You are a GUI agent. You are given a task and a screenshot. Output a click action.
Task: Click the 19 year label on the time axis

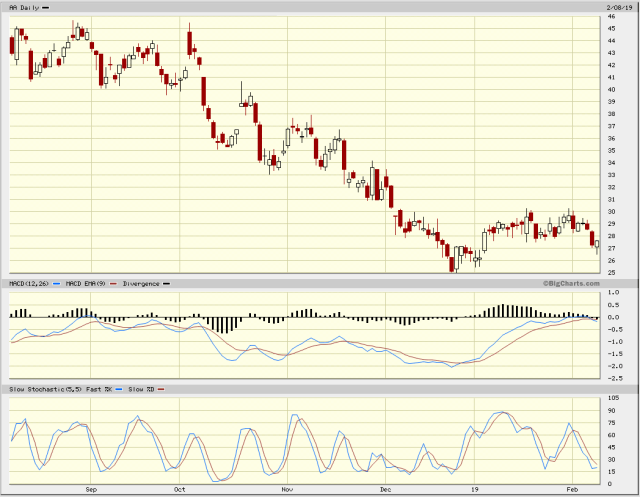[x=474, y=489]
